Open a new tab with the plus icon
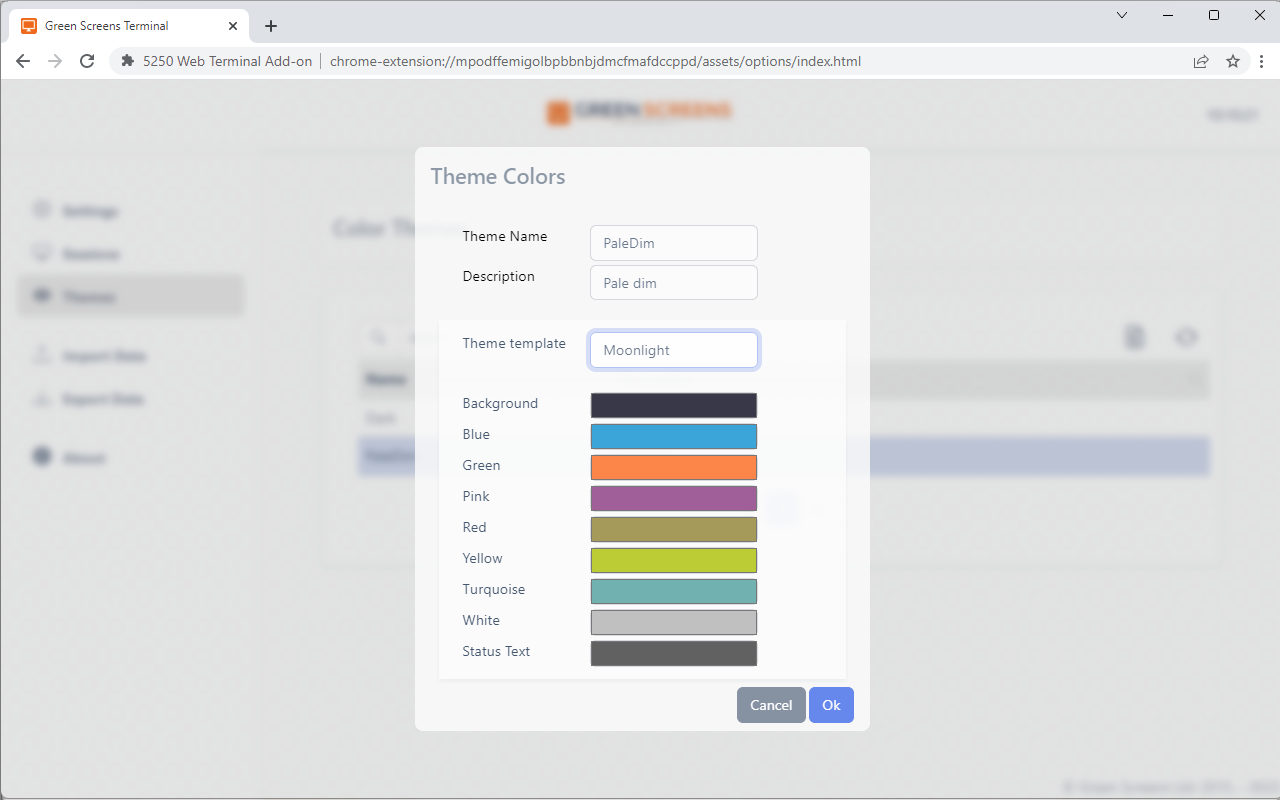Image resolution: width=1280 pixels, height=800 pixels. tap(271, 26)
